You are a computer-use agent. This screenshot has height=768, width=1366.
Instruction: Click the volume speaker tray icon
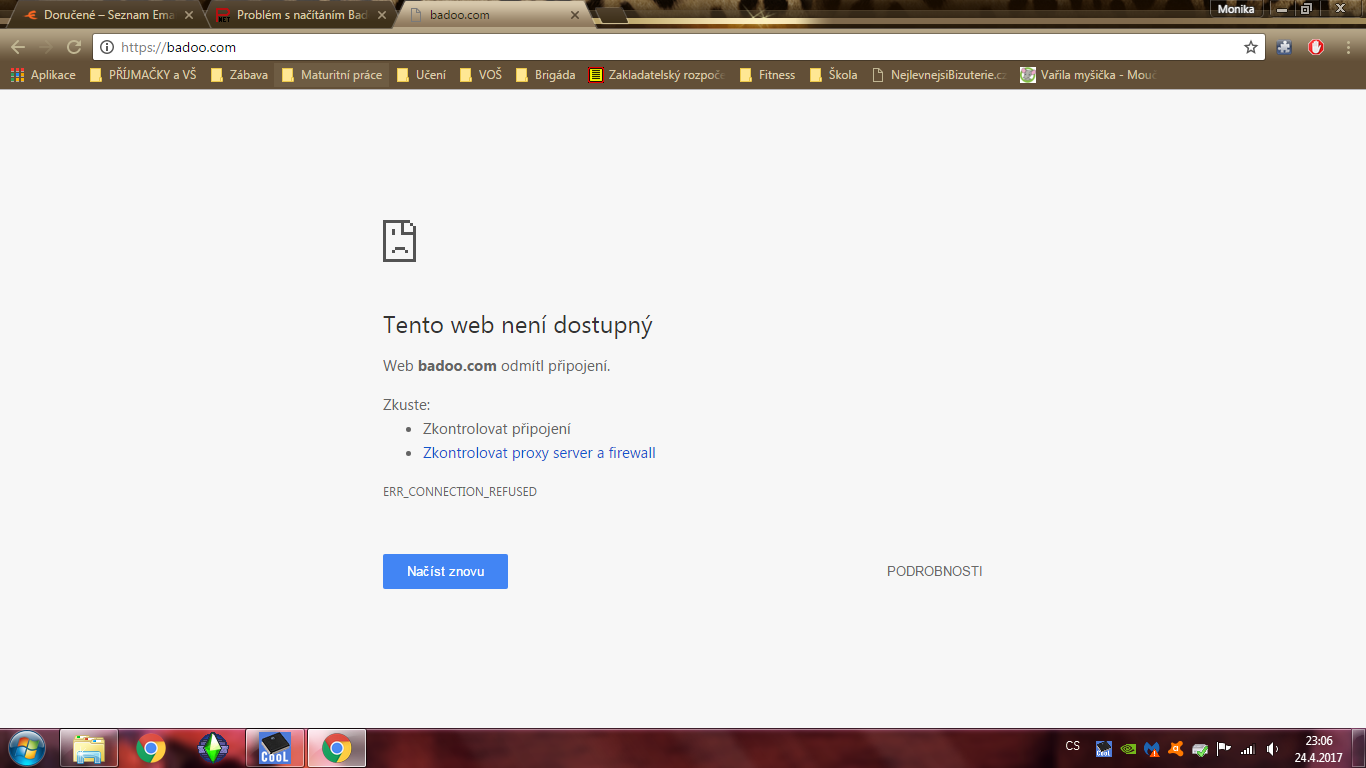(1272, 748)
